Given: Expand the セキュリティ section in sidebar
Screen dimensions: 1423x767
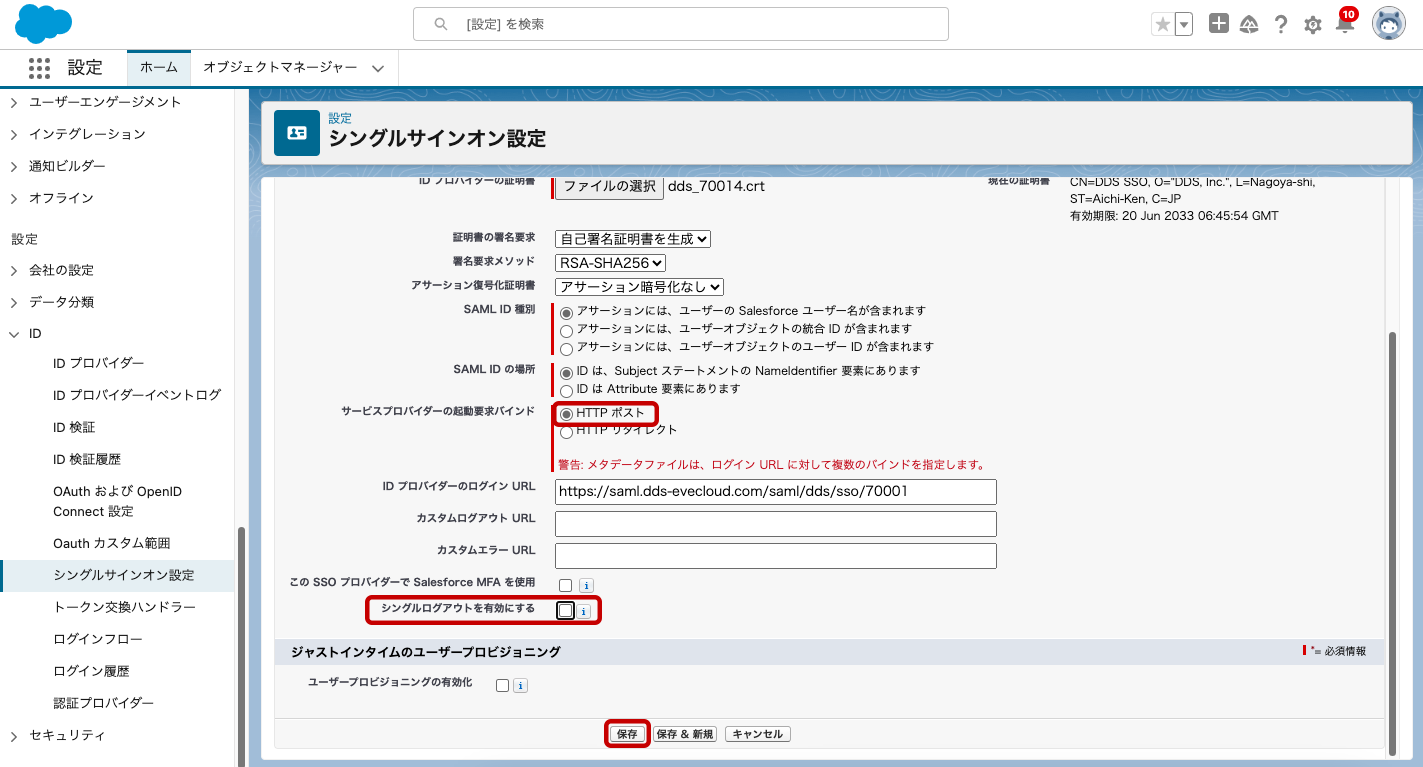Looking at the screenshot, I should click(14, 736).
